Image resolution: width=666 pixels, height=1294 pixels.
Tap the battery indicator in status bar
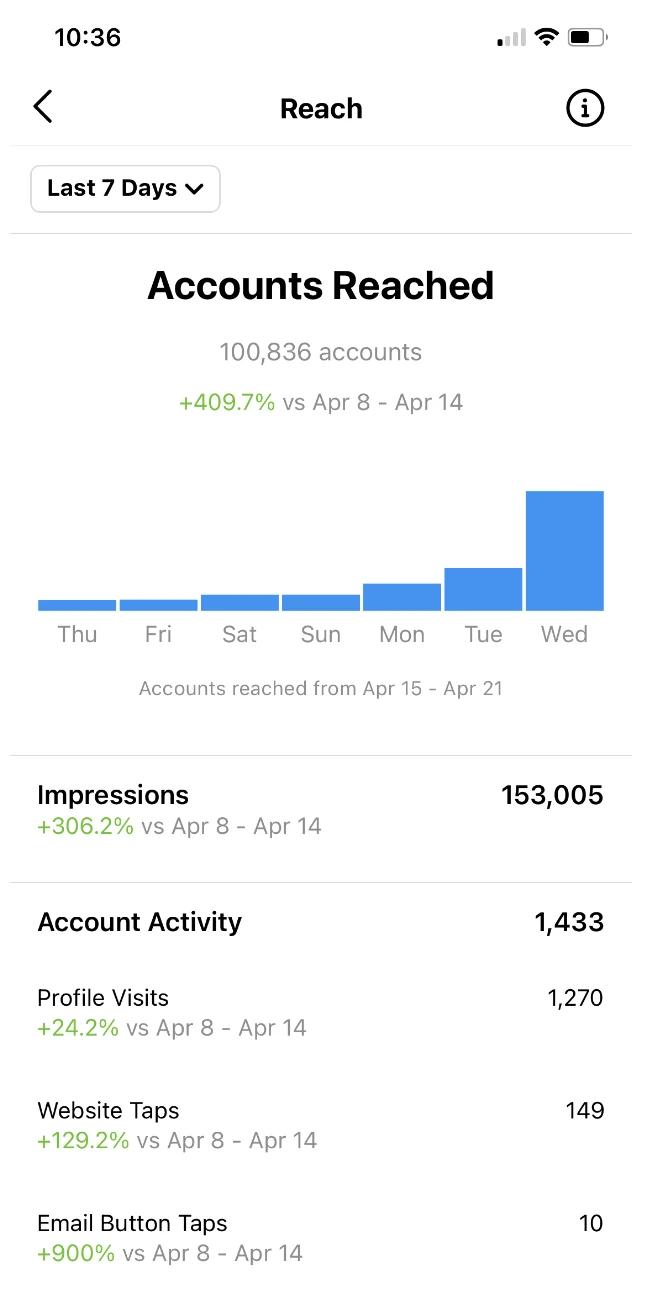[585, 36]
